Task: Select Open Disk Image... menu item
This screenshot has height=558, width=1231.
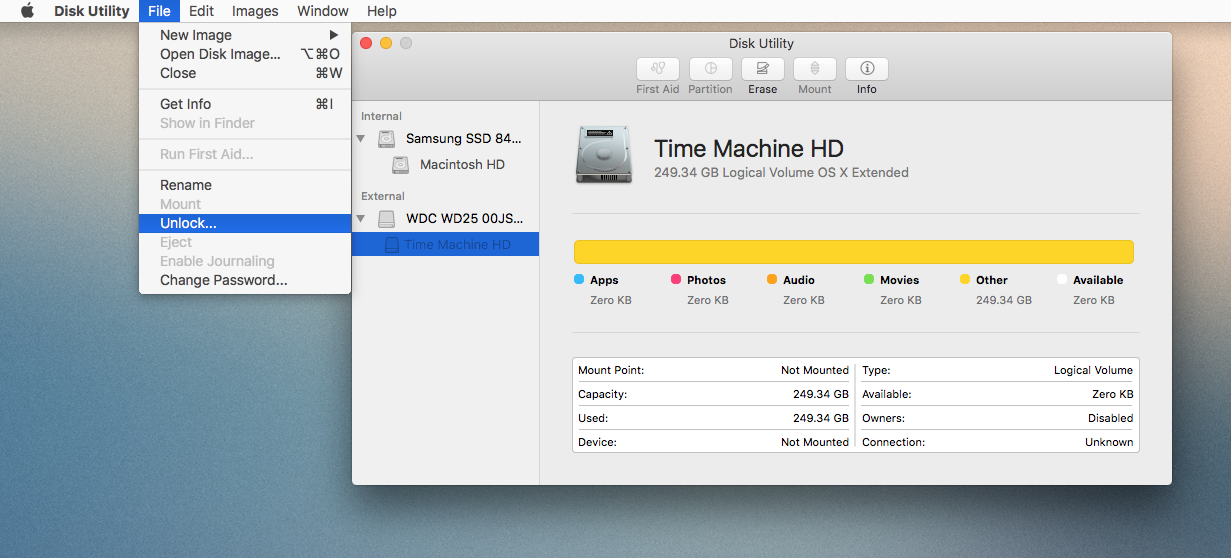Action: [245, 54]
